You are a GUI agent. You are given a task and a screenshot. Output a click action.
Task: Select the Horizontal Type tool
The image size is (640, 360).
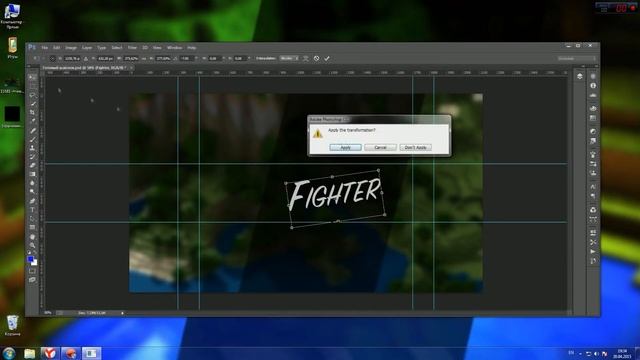coord(32,210)
